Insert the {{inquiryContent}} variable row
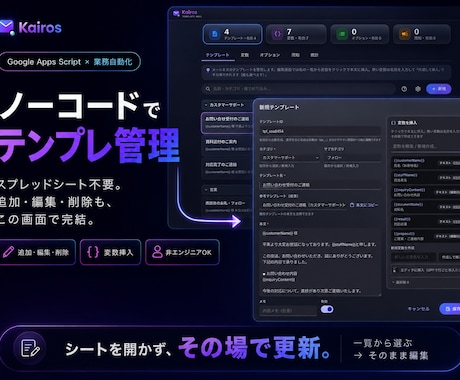The height and width of the screenshot is (380, 460). (425, 192)
